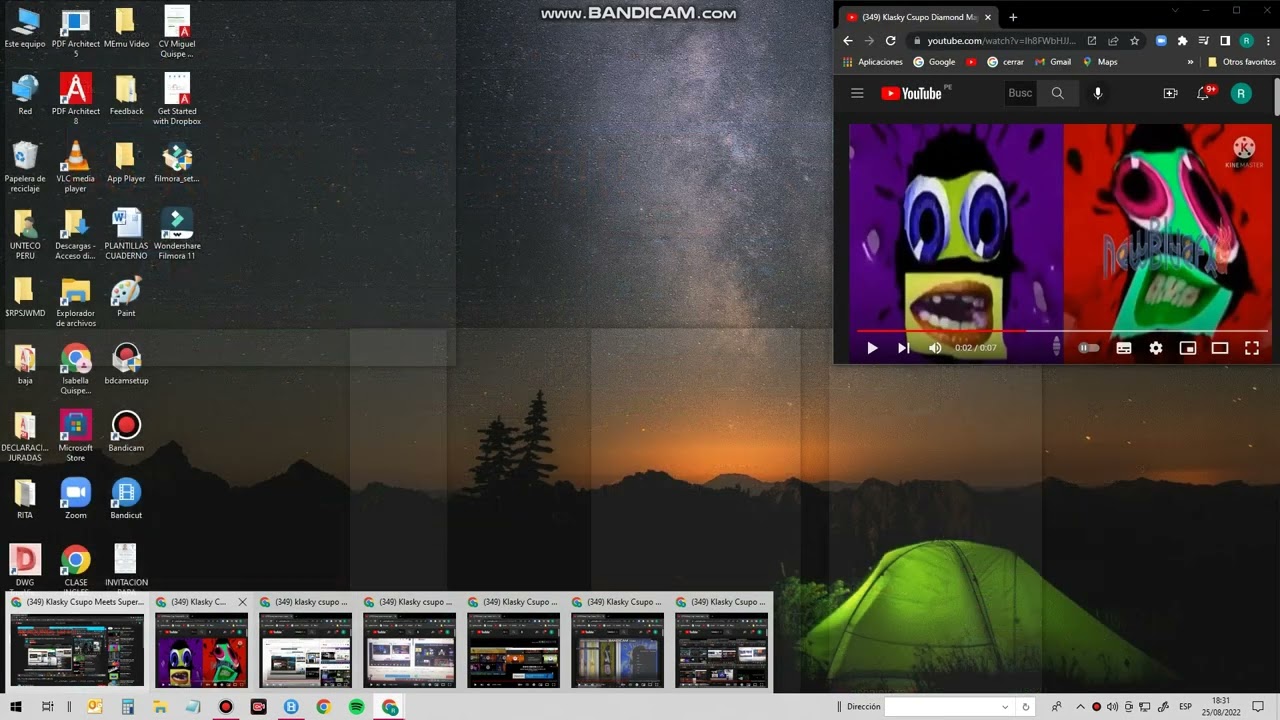The height and width of the screenshot is (720, 1280).
Task: Go back in Chrome
Action: [848, 41]
